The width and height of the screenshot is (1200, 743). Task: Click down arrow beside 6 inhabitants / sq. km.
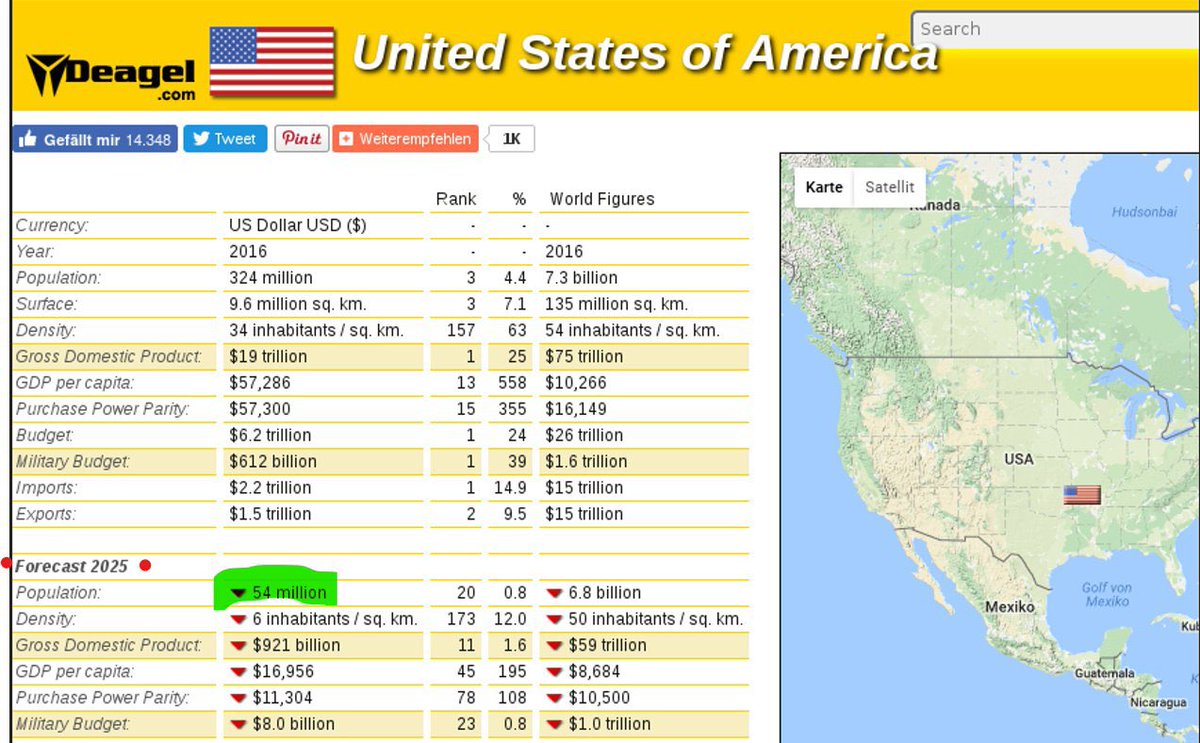(x=238, y=619)
